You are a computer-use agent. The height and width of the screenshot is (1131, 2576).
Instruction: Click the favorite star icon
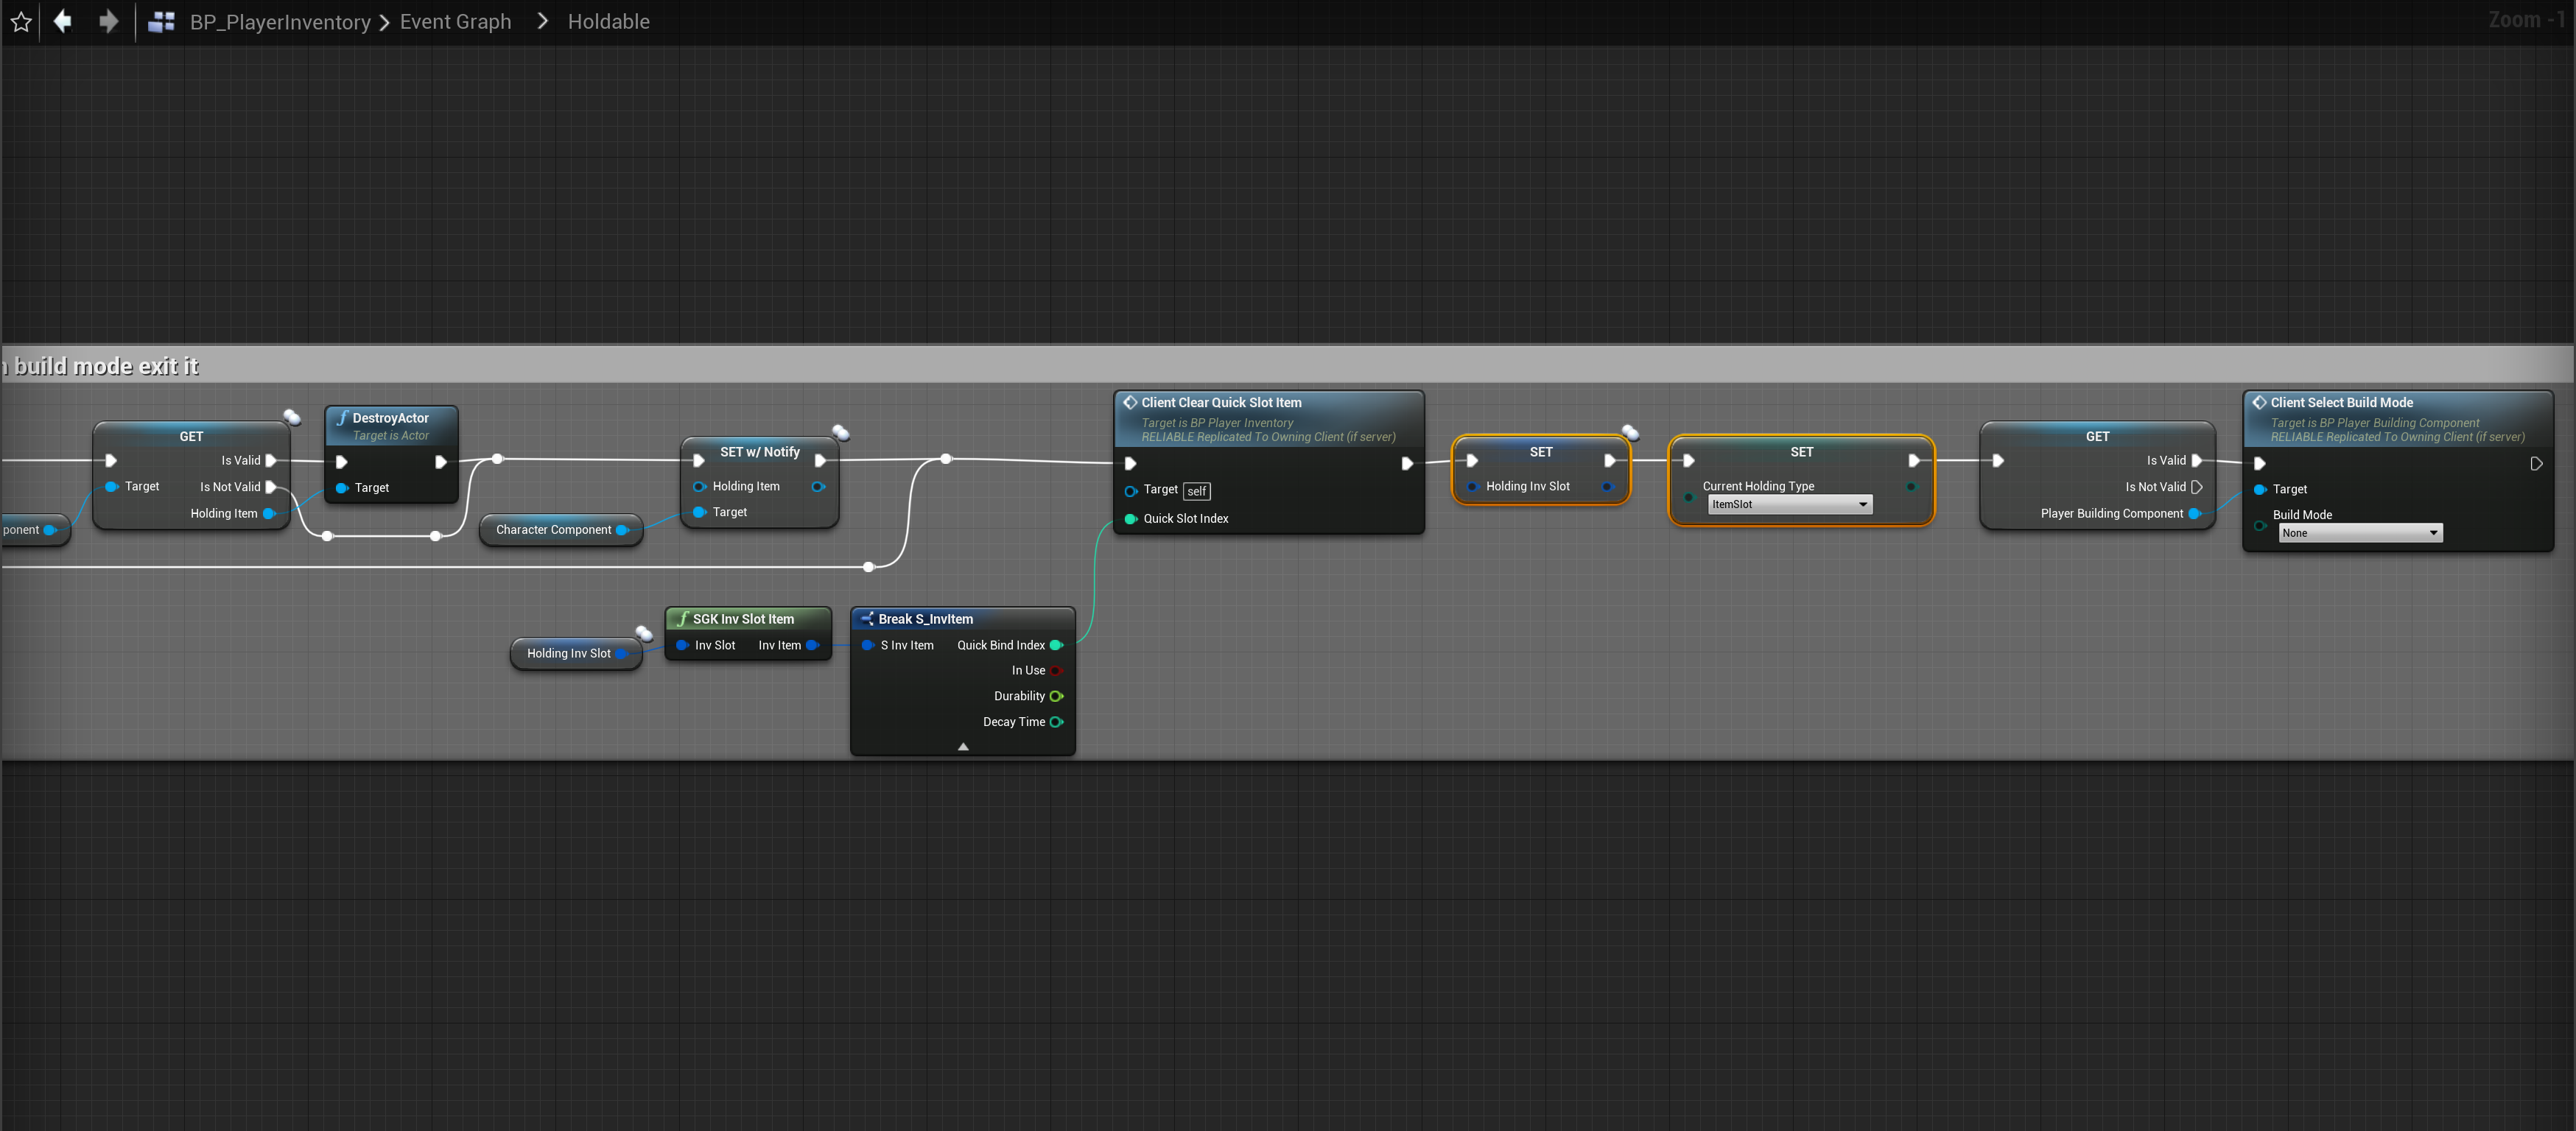tap(21, 22)
